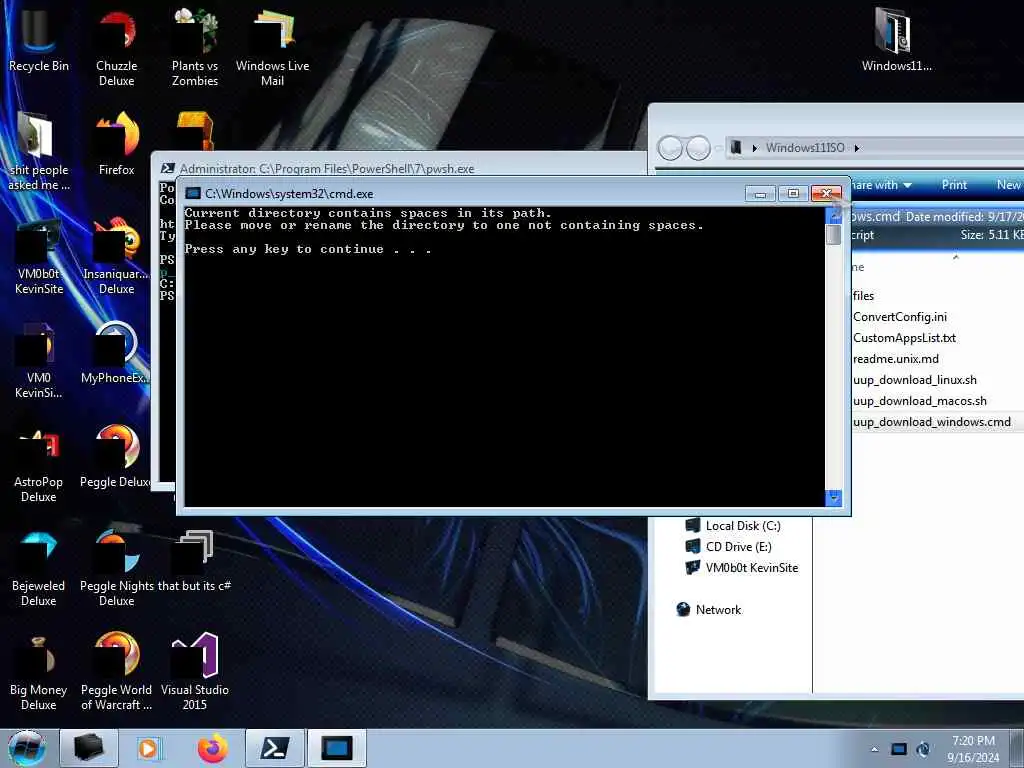The height and width of the screenshot is (768, 1024).
Task: Launch Firefox from the taskbar
Action: (x=213, y=748)
